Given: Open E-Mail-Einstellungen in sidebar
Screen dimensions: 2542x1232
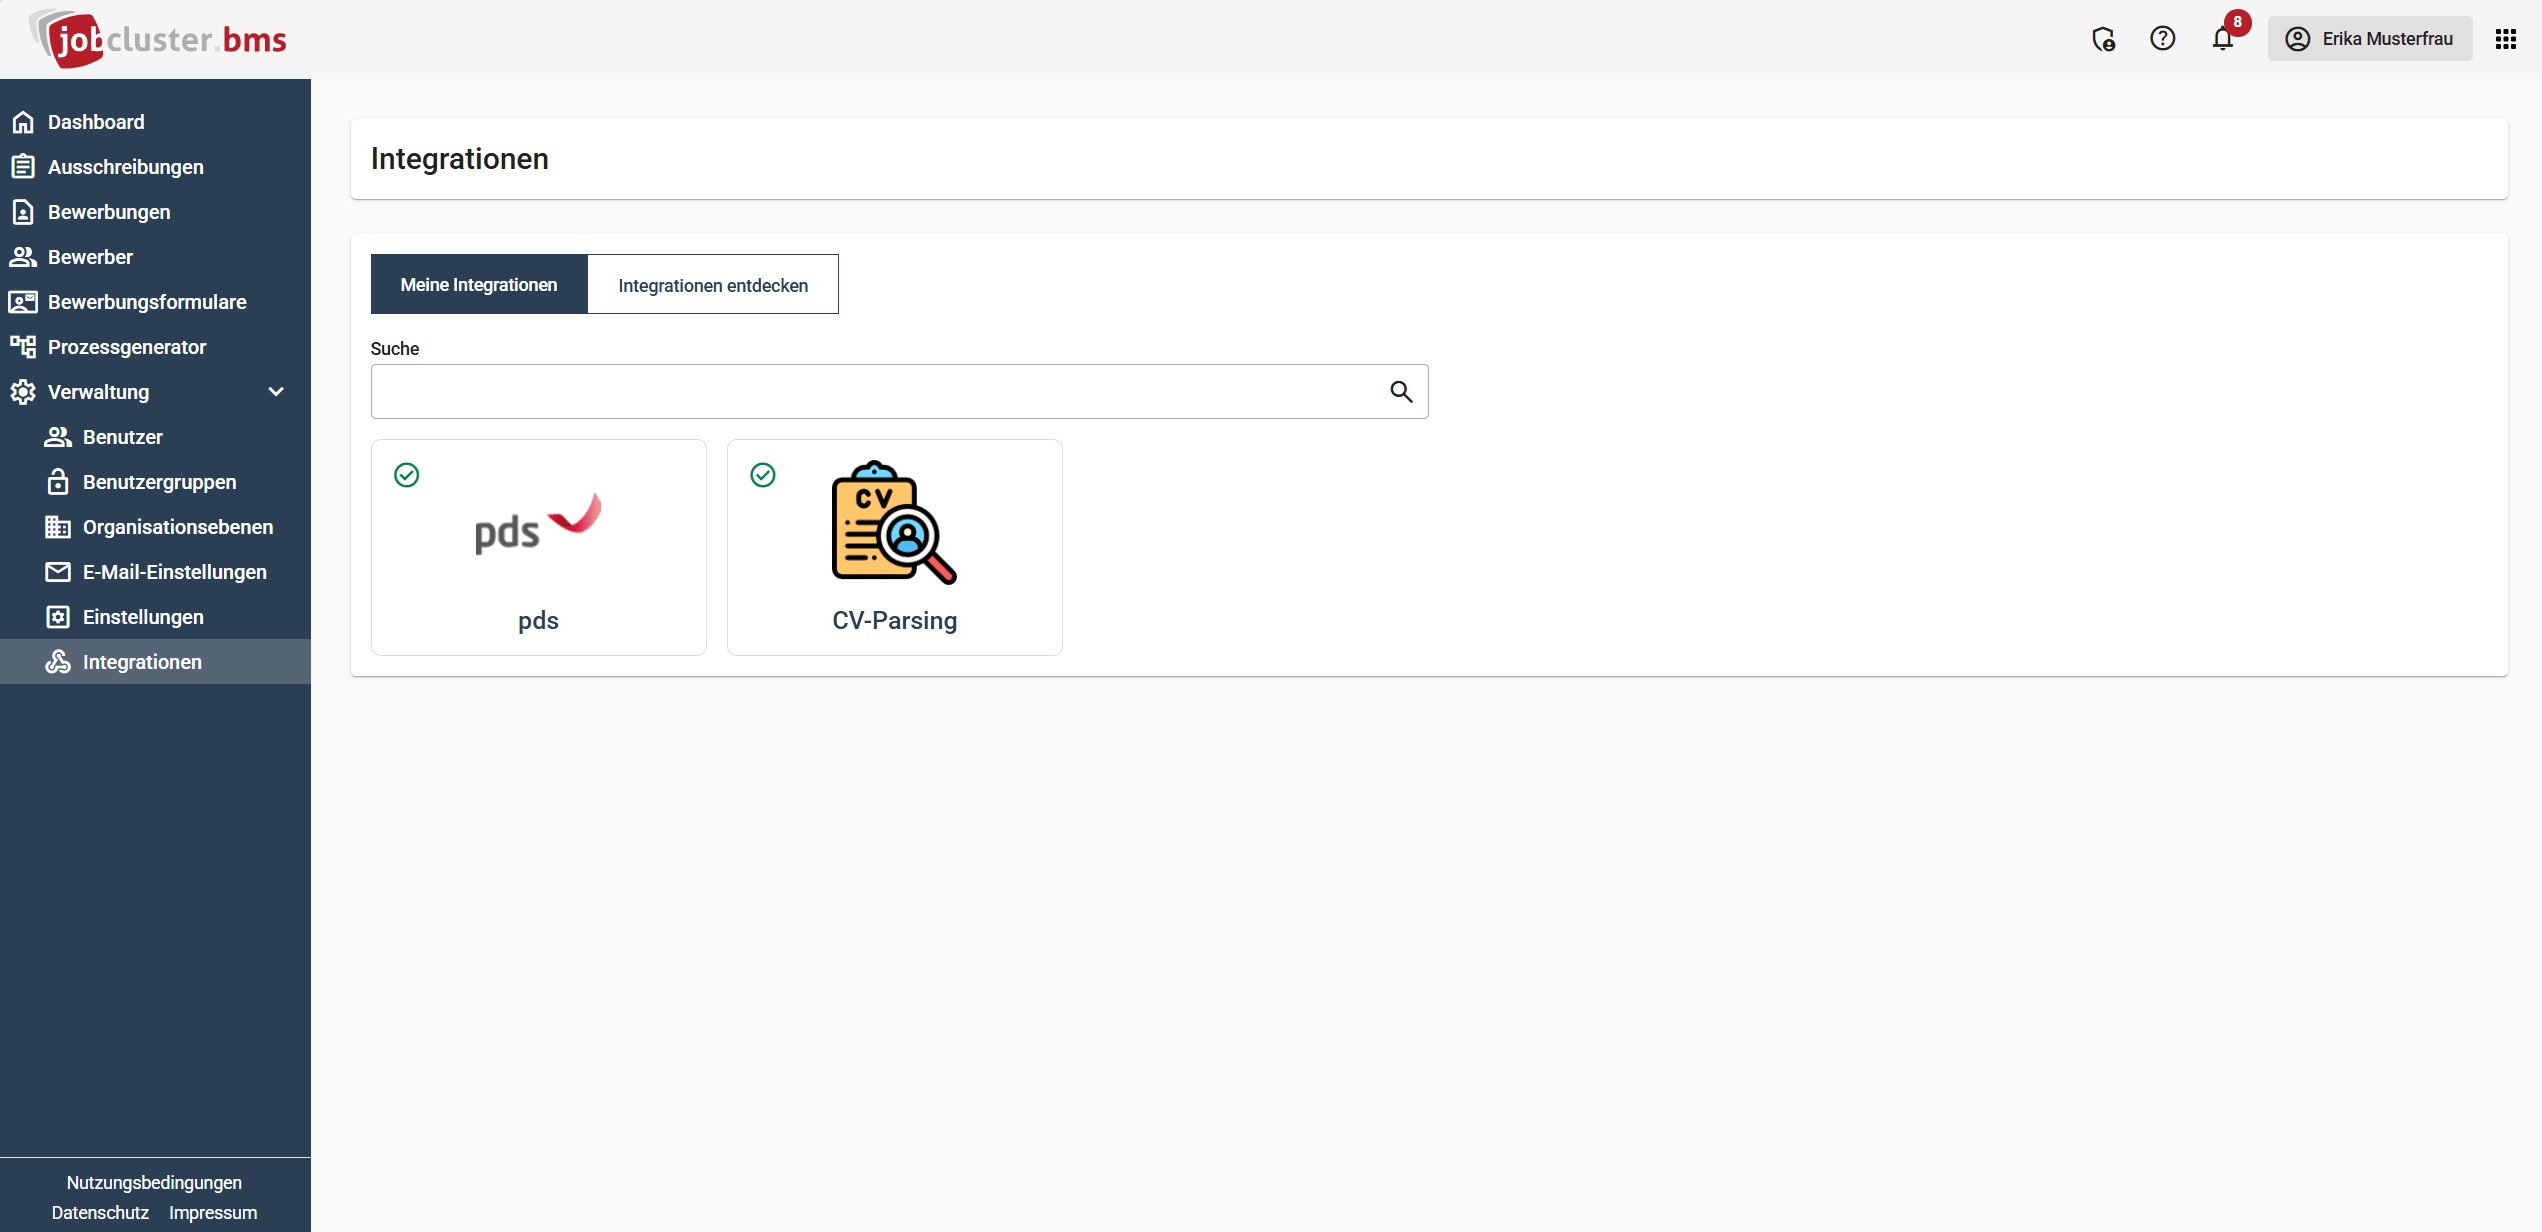Looking at the screenshot, I should click(x=174, y=572).
